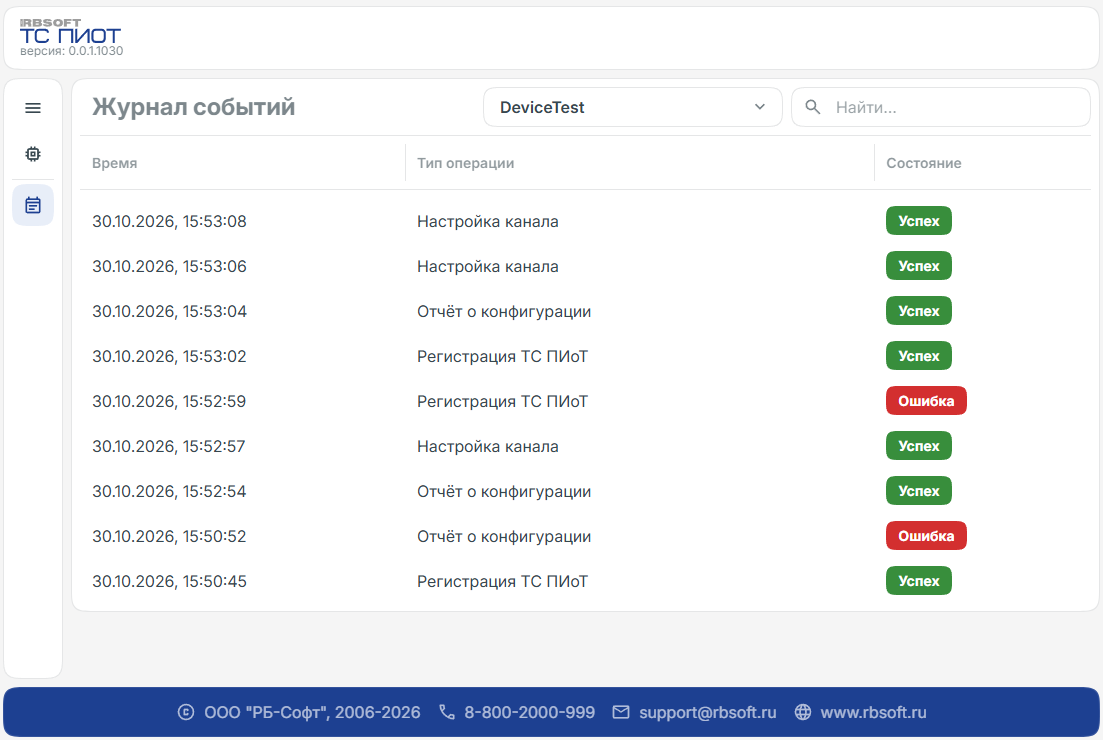Call the 8-800-2000-999 phone link
This screenshot has height=740, width=1103.
click(530, 713)
